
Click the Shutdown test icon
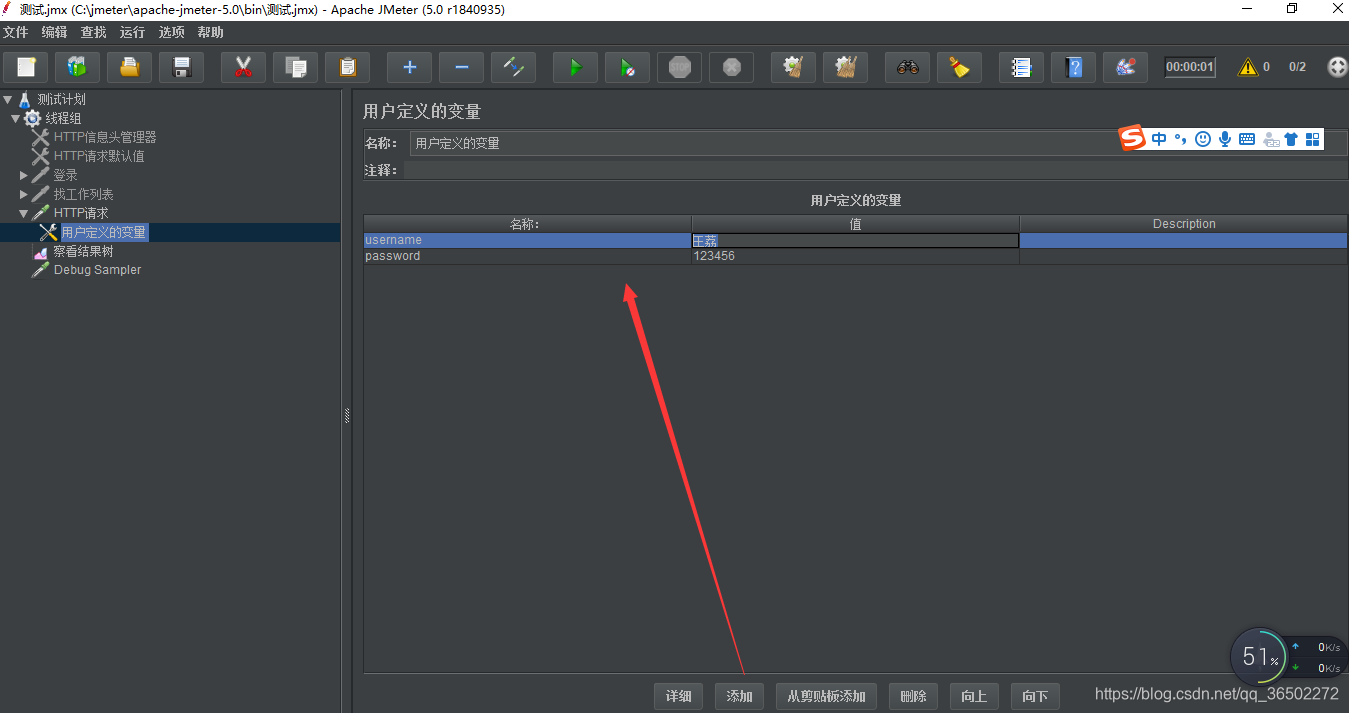pos(731,68)
